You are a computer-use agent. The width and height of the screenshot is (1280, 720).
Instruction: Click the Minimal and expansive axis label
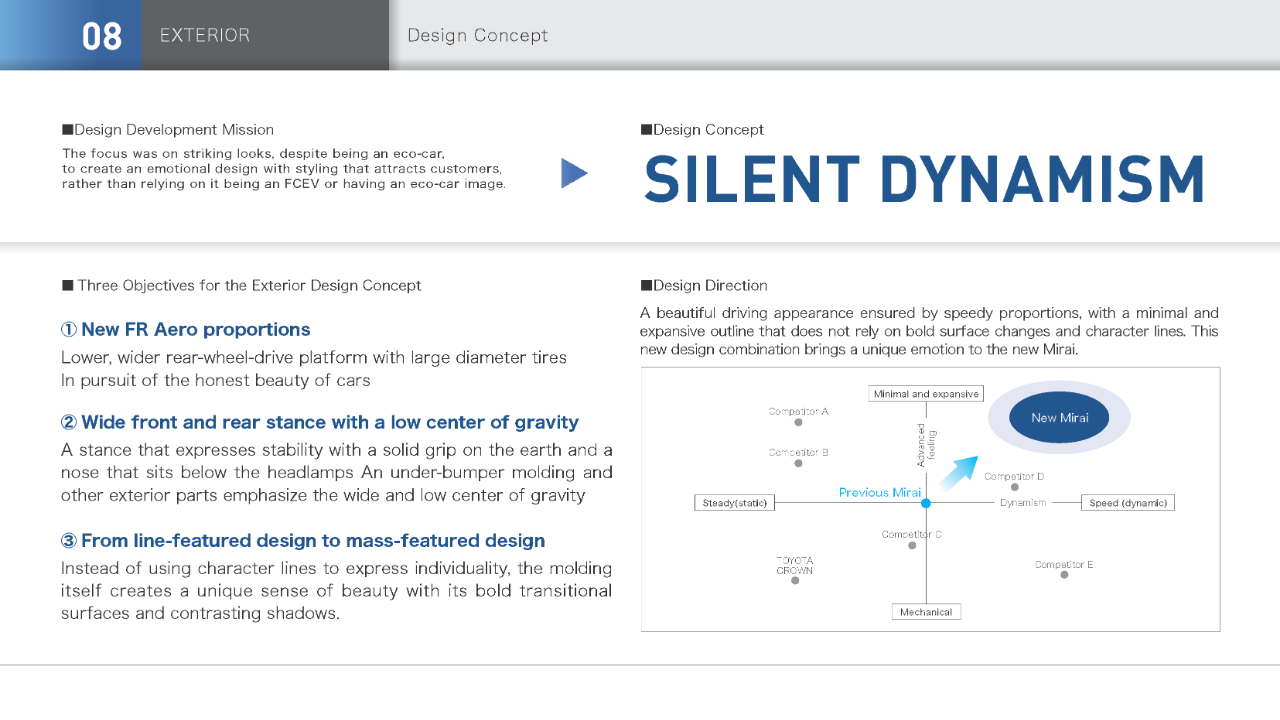926,394
